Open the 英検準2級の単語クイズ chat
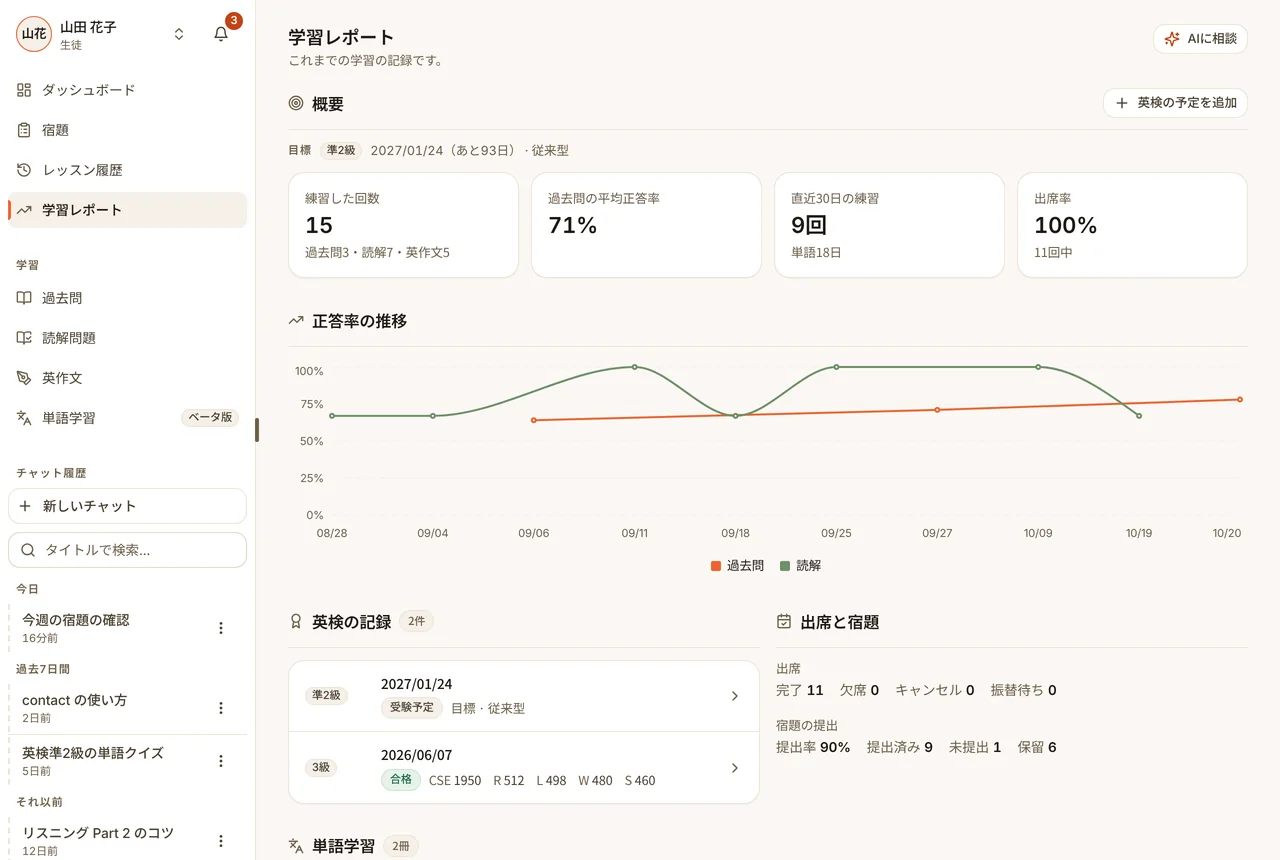This screenshot has height=860, width=1280. click(110, 761)
